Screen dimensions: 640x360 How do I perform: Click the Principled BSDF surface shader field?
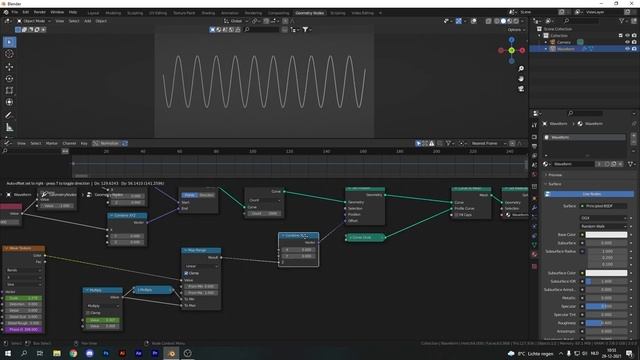[604, 206]
